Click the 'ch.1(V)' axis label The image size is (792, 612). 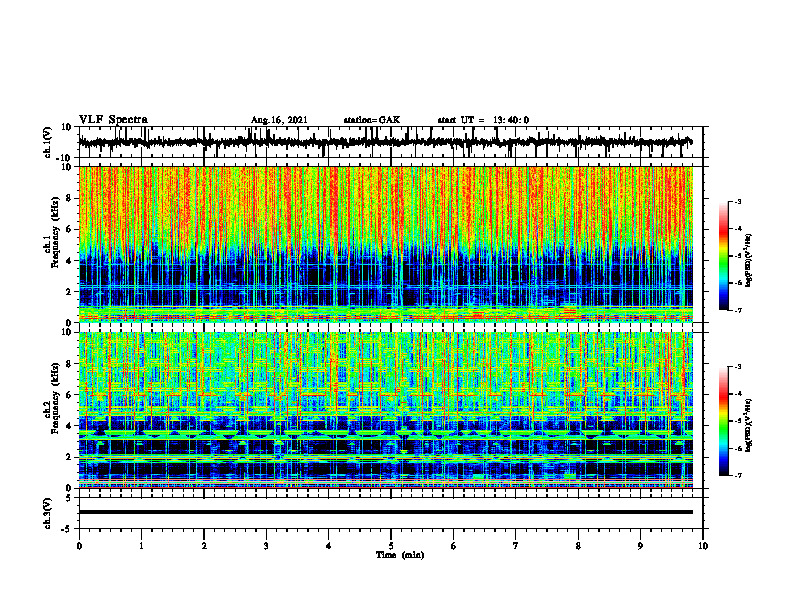coord(48,142)
